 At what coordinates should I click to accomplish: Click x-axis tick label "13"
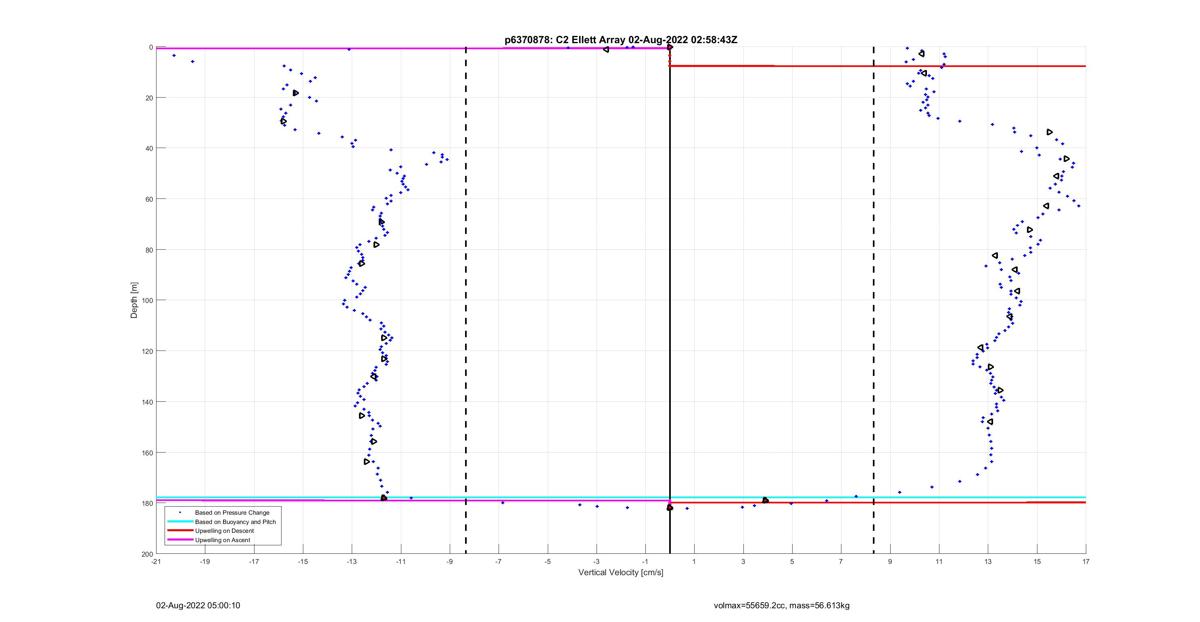[988, 561]
